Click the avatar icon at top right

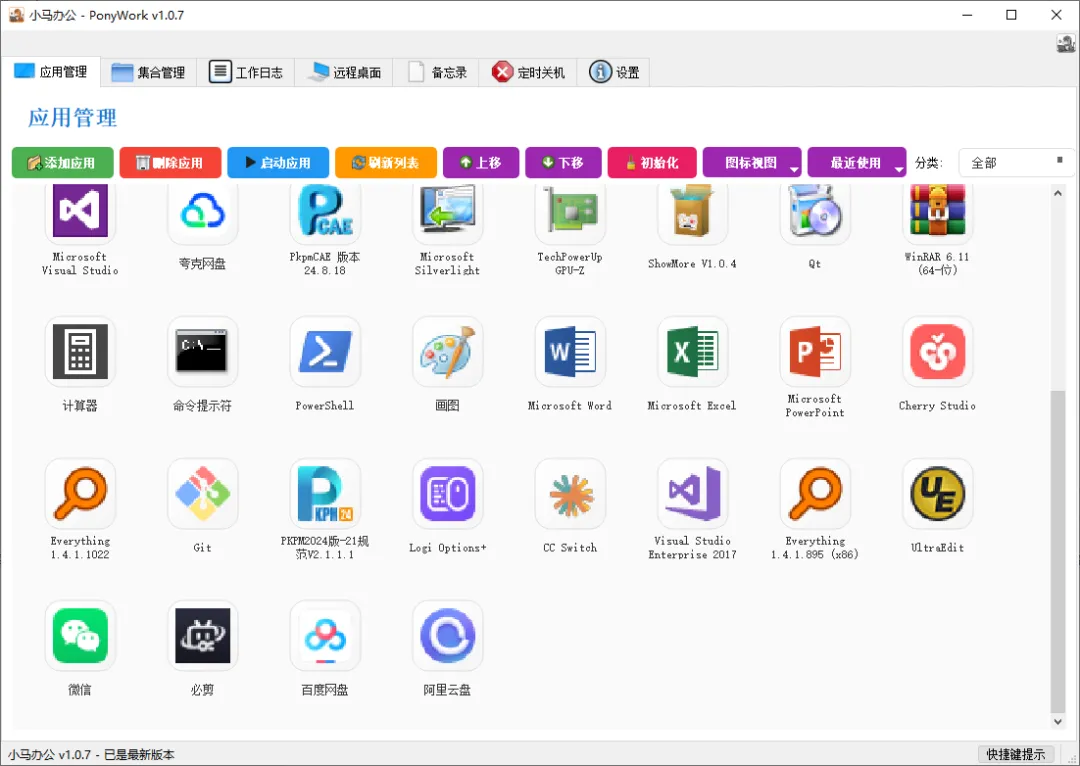(1066, 44)
